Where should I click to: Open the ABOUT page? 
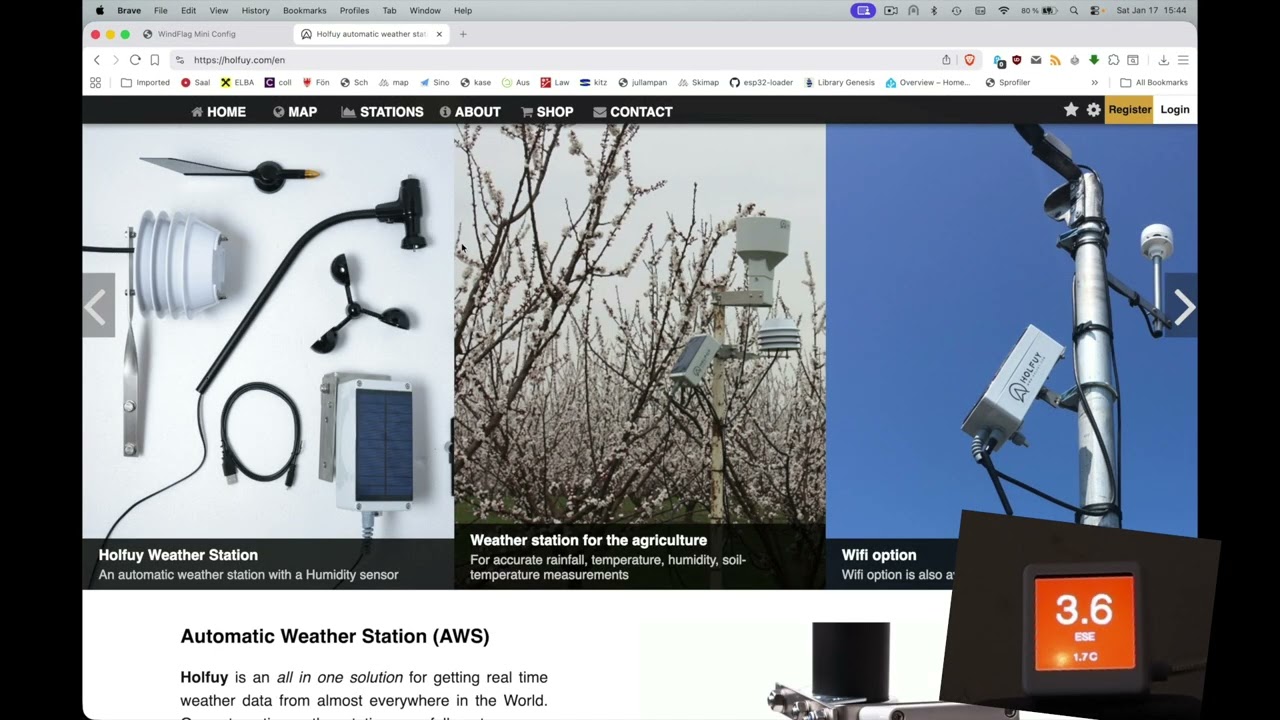pyautogui.click(x=470, y=112)
